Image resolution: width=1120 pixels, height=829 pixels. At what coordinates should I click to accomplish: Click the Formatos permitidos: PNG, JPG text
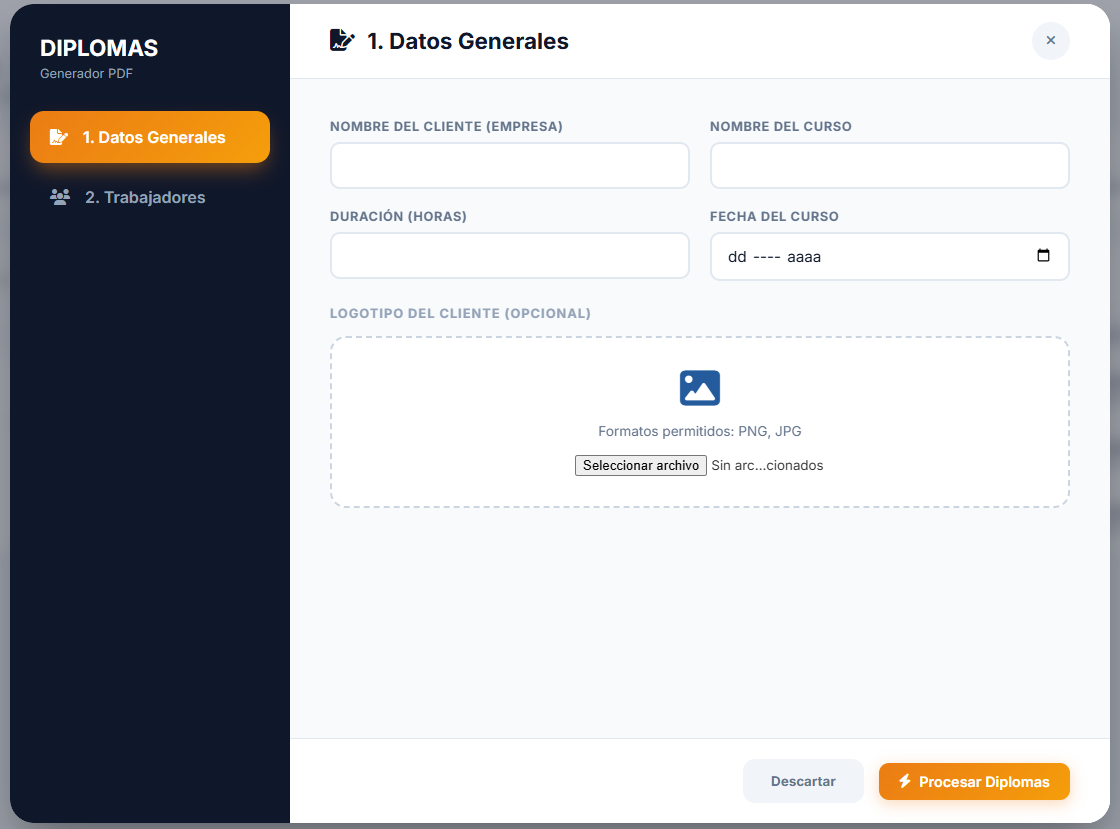[699, 431]
